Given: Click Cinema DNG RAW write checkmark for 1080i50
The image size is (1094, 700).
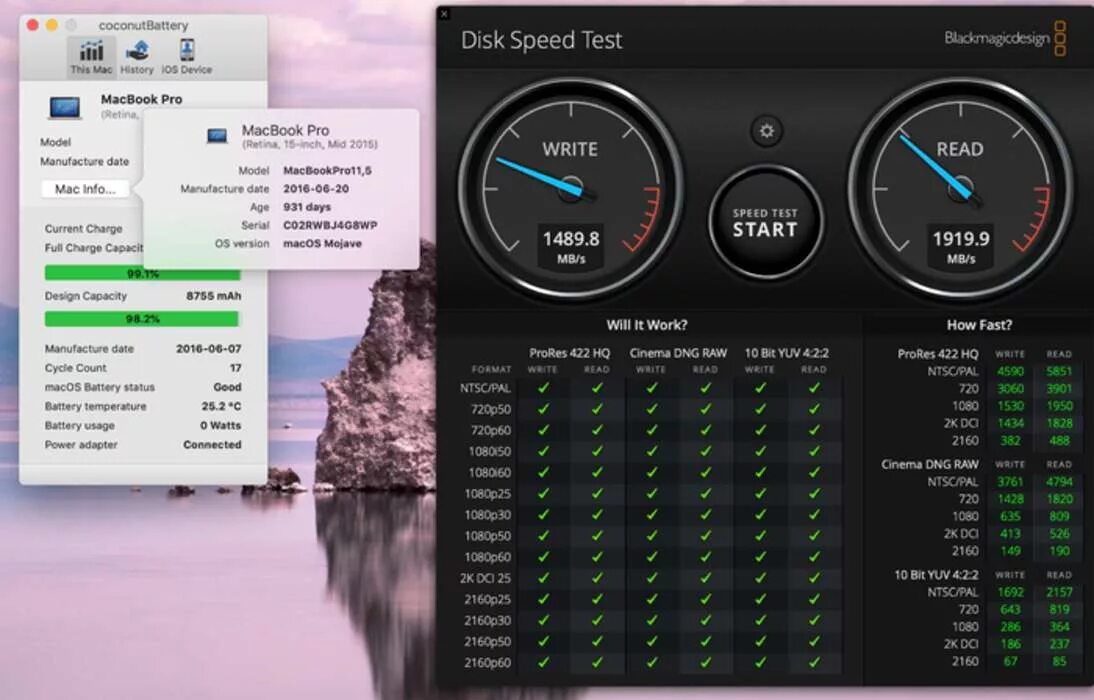Looking at the screenshot, I should pos(652,452).
